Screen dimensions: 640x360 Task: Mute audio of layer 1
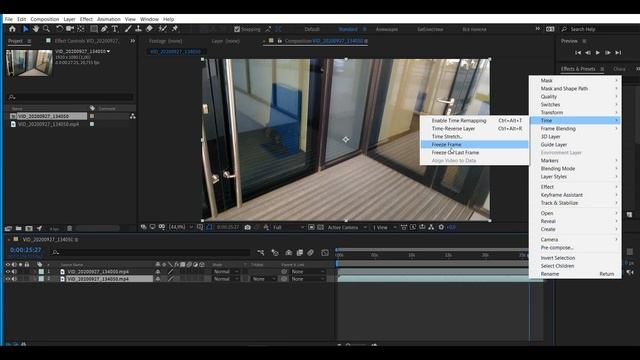[x=14, y=271]
